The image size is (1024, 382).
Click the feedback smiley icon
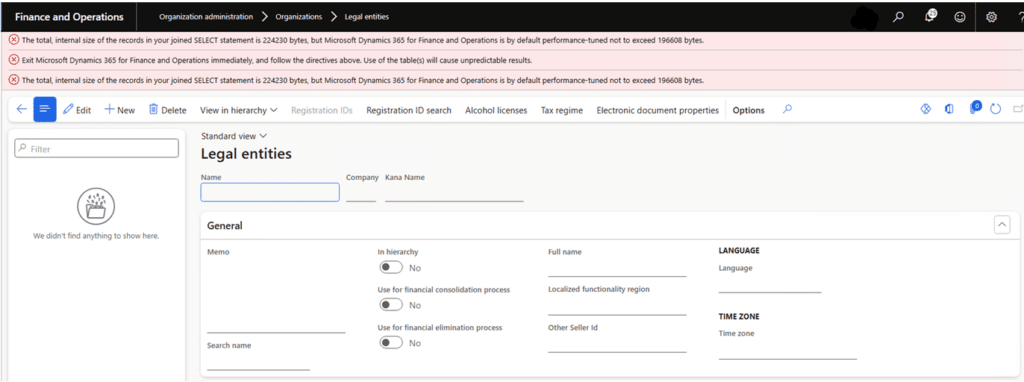pos(960,18)
